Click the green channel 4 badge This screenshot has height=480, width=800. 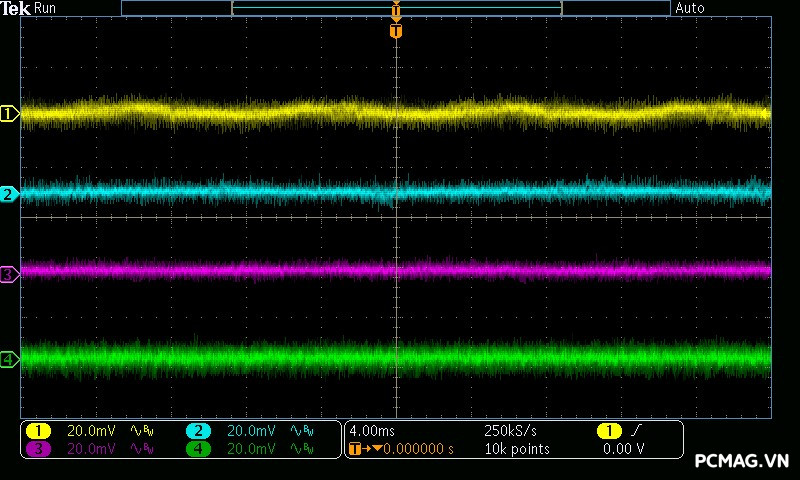point(198,449)
